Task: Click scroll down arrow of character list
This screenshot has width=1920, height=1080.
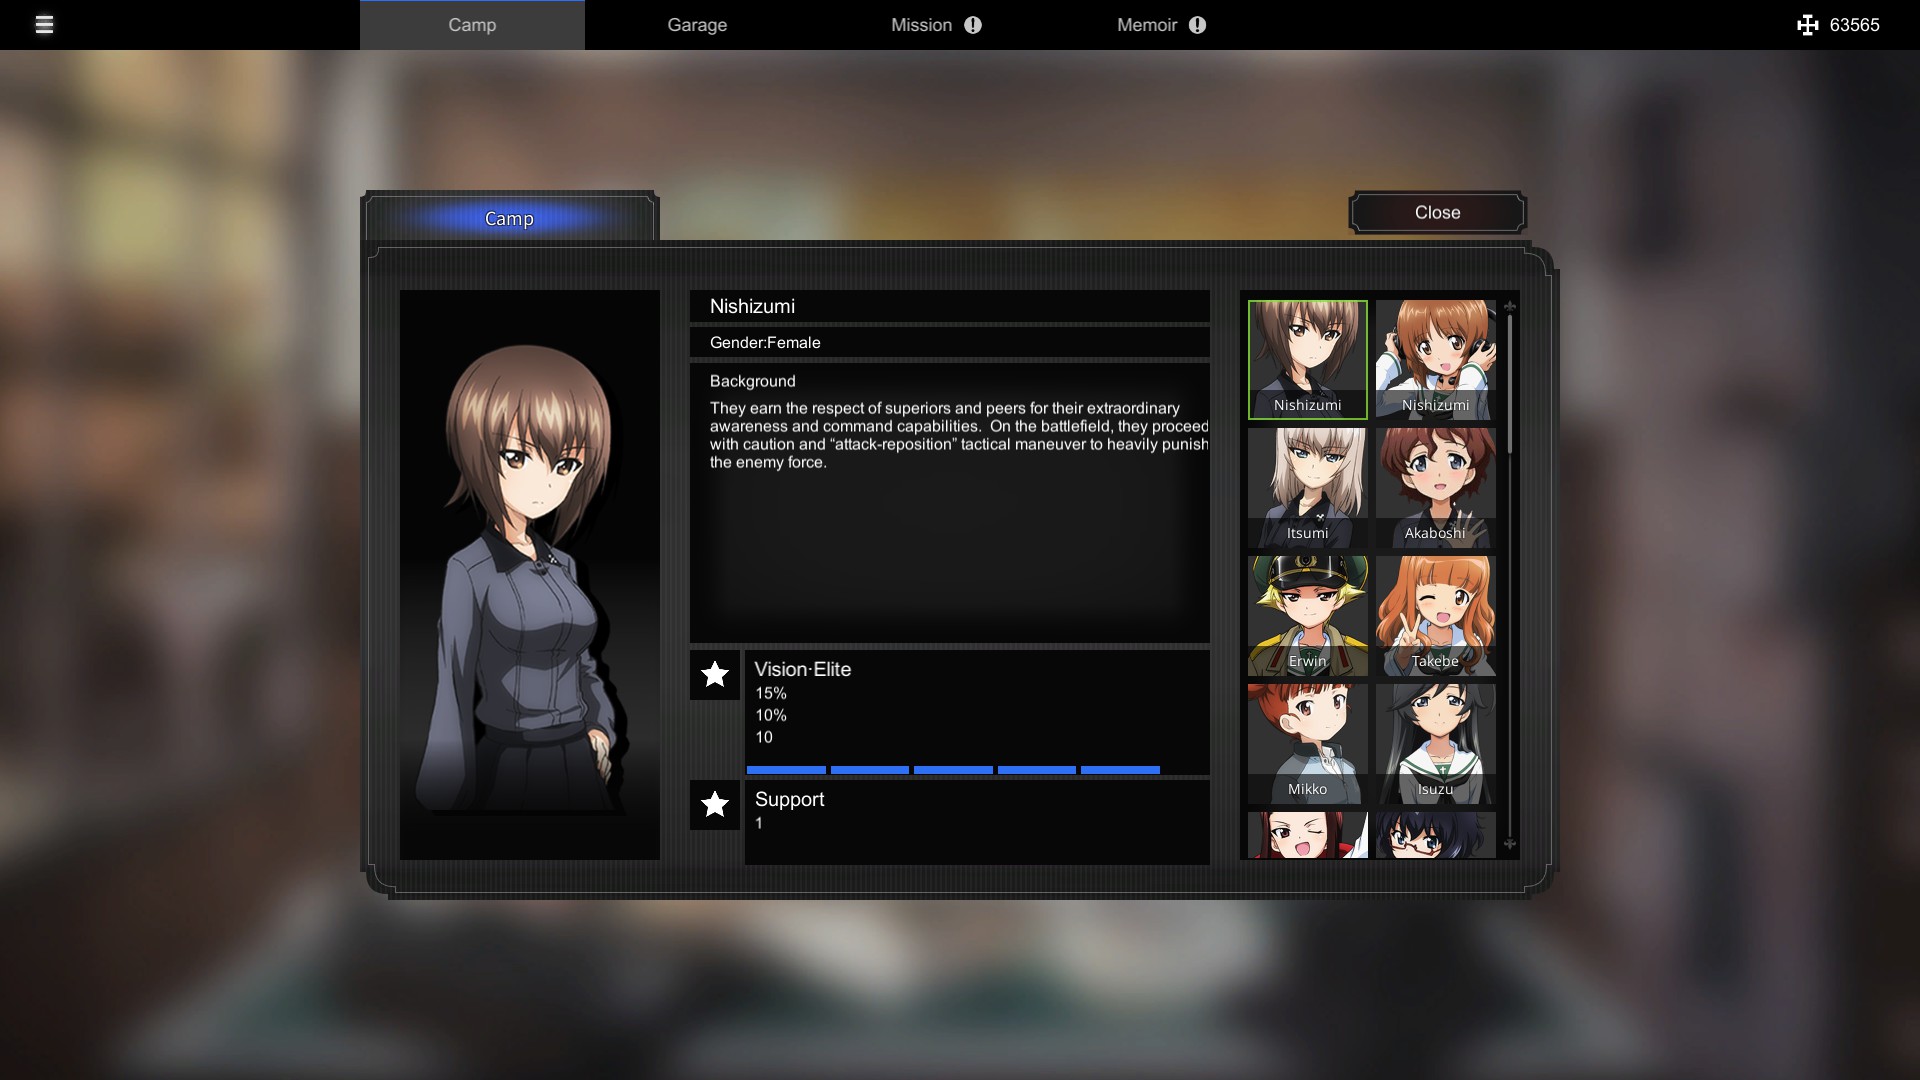Action: point(1510,845)
